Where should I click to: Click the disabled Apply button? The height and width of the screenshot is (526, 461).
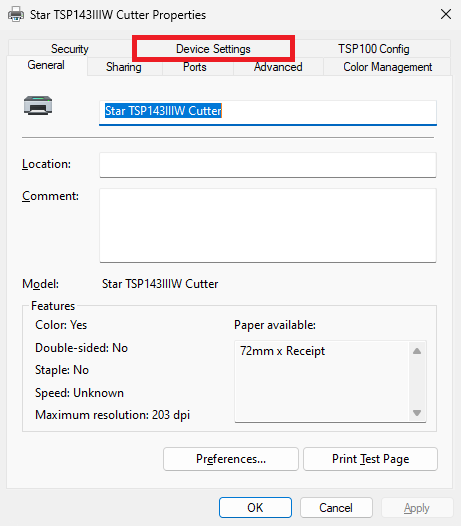[x=417, y=508]
